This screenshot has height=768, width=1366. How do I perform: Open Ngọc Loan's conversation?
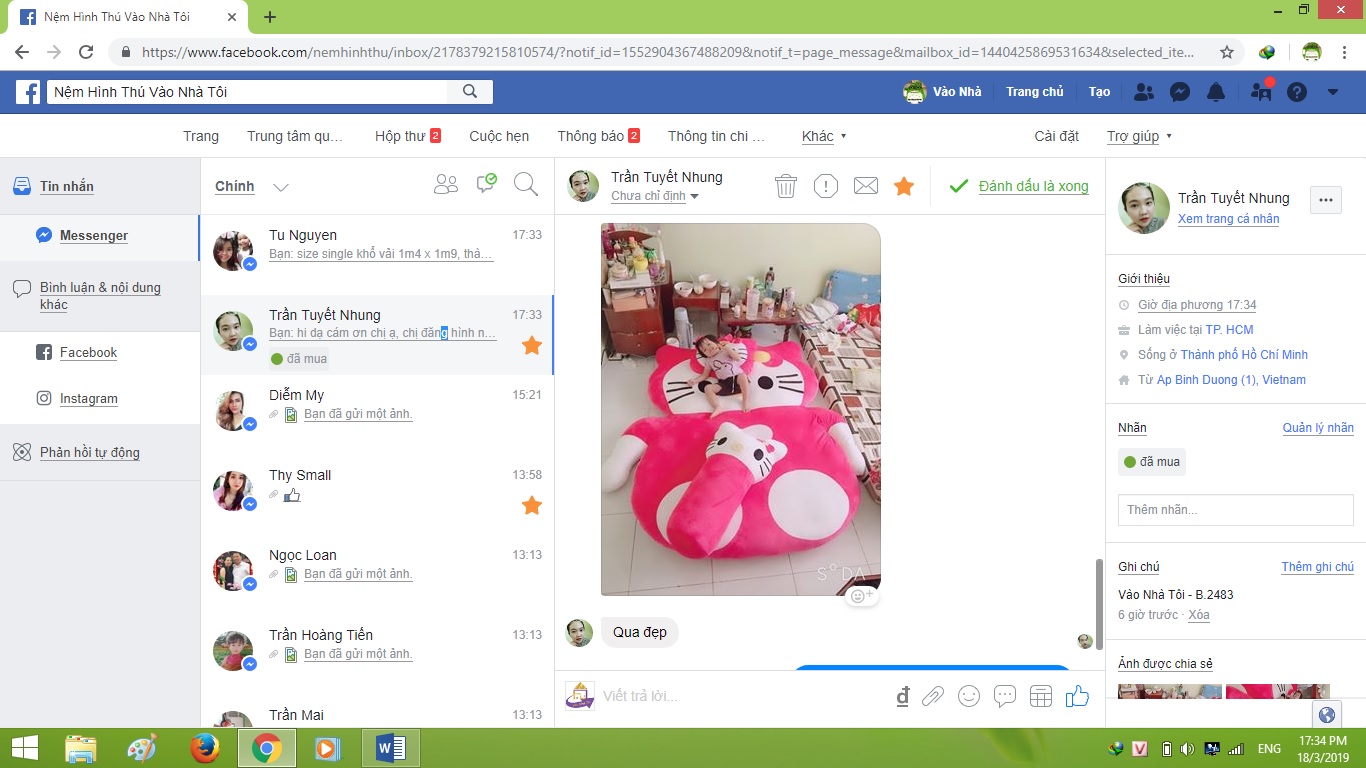tap(377, 575)
